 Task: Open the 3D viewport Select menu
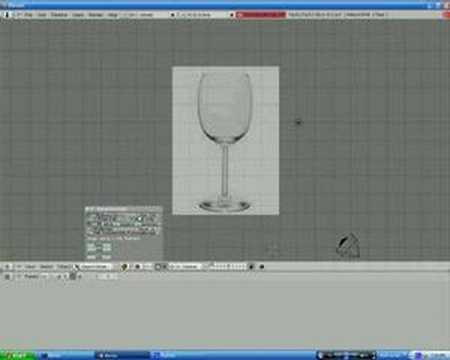point(47,267)
